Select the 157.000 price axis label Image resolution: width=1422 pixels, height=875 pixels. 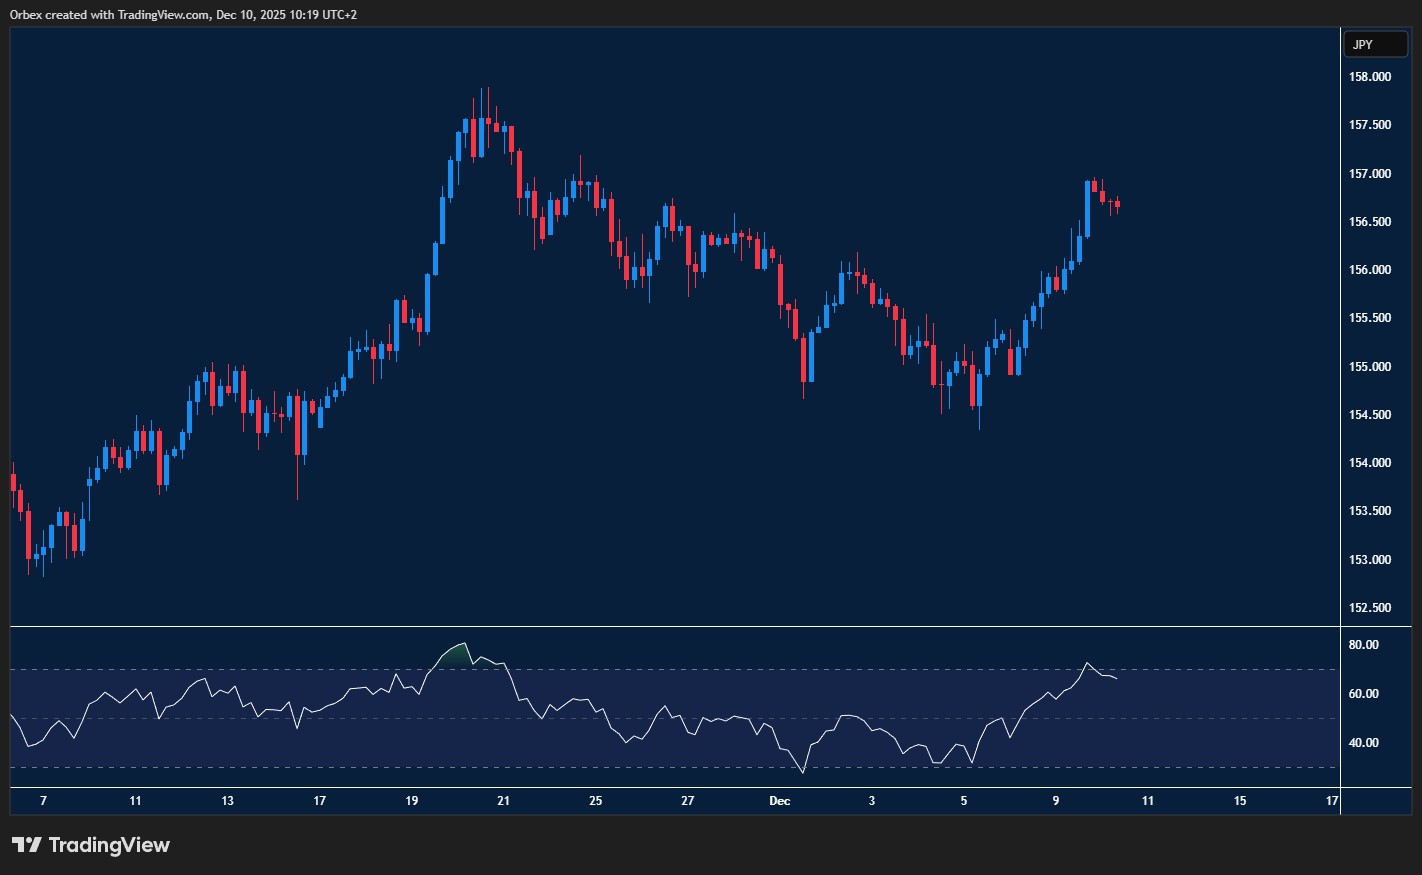1369,174
